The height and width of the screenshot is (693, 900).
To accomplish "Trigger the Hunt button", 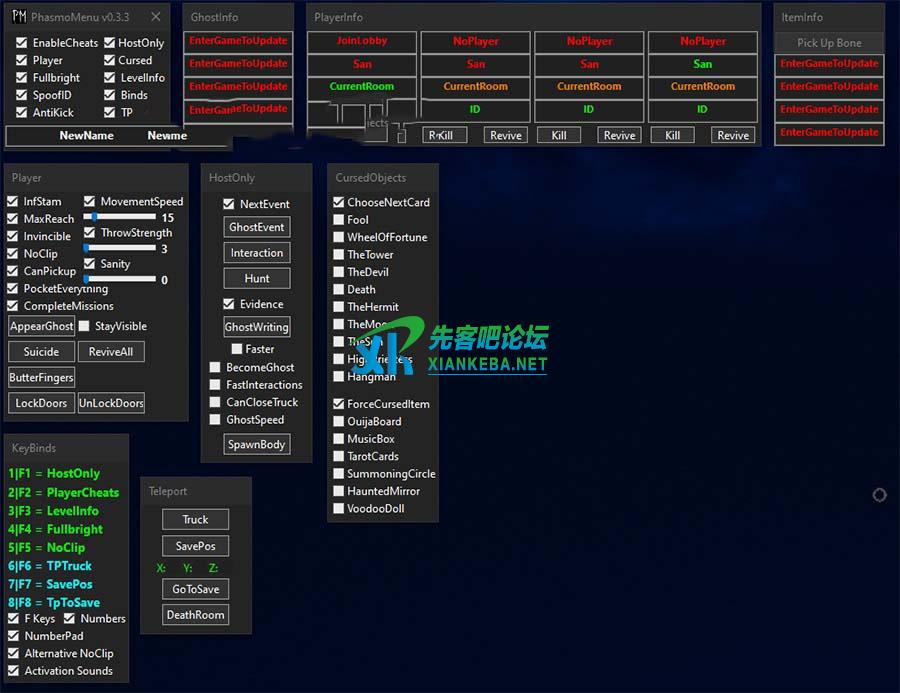I will tap(257, 278).
